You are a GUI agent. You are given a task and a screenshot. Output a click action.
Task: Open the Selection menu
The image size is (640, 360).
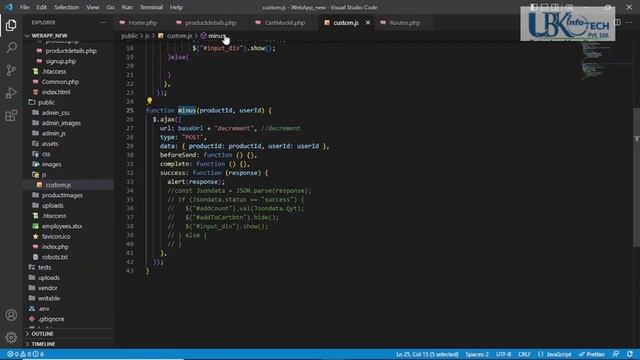click(67, 7)
